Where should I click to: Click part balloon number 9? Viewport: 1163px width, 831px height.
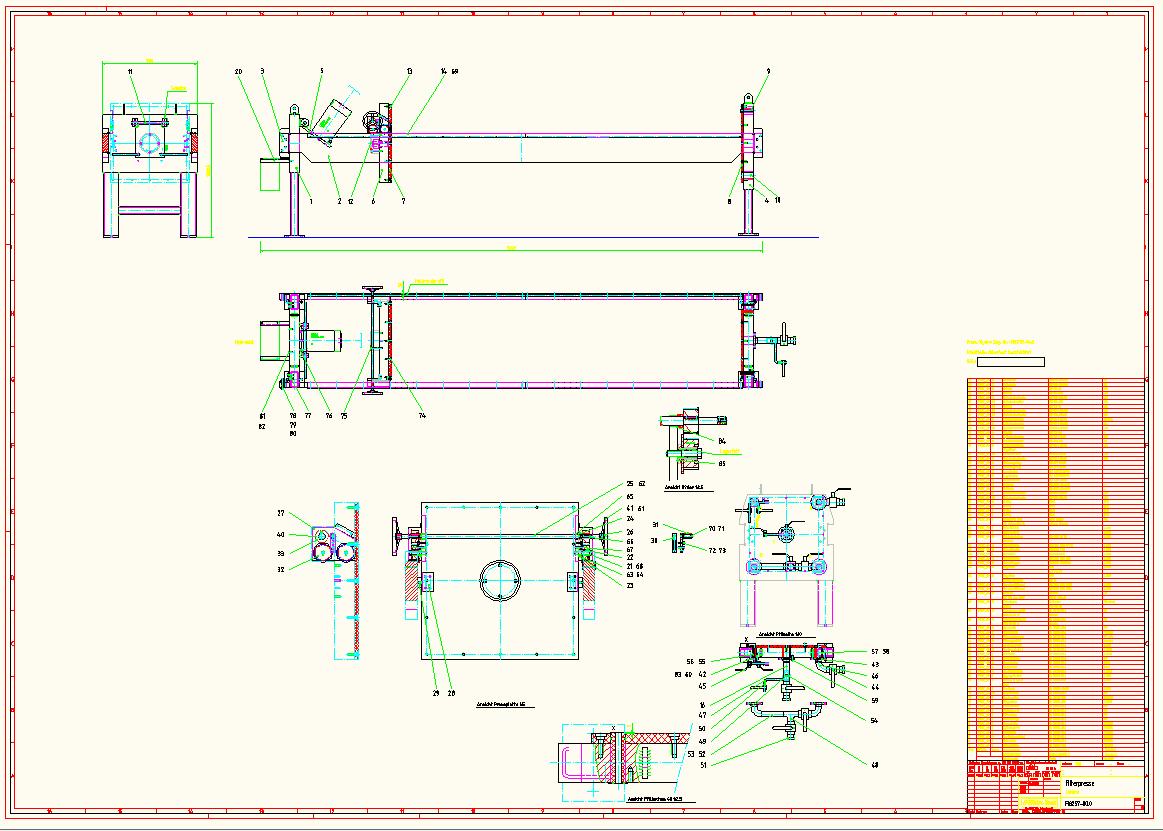[768, 72]
